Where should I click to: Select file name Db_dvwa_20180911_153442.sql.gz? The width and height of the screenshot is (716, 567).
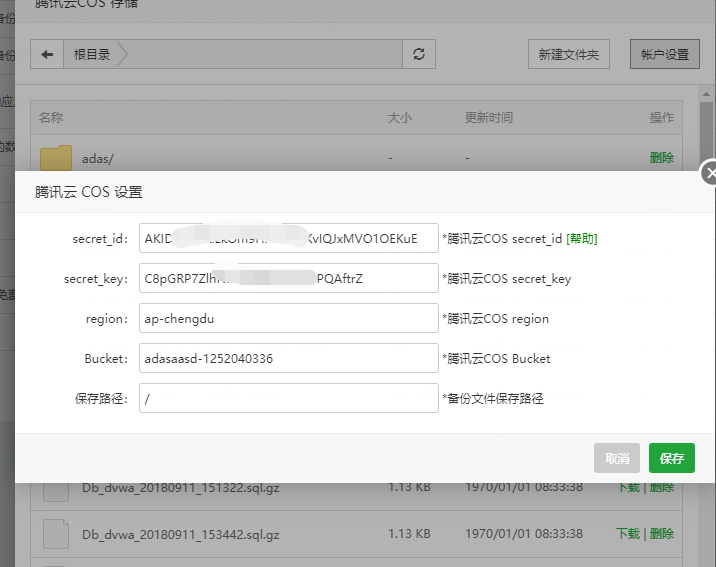180,535
